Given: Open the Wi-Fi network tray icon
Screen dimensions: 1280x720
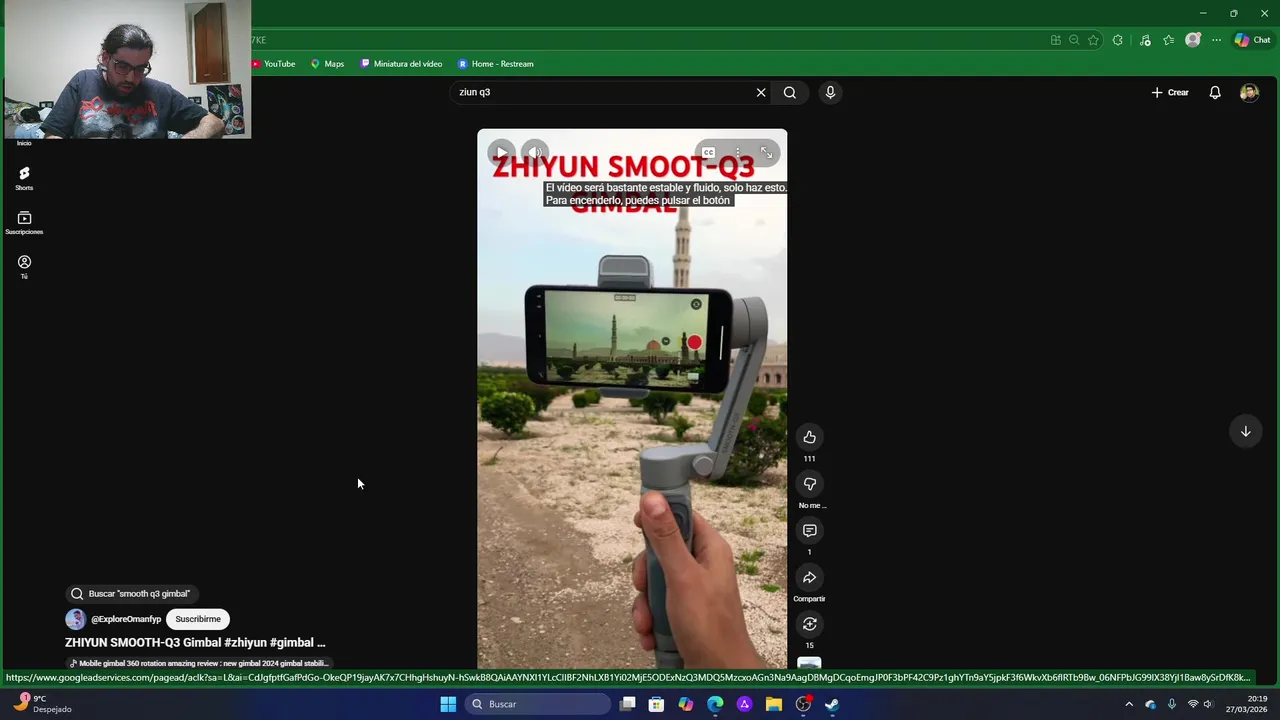Looking at the screenshot, I should 1192,704.
